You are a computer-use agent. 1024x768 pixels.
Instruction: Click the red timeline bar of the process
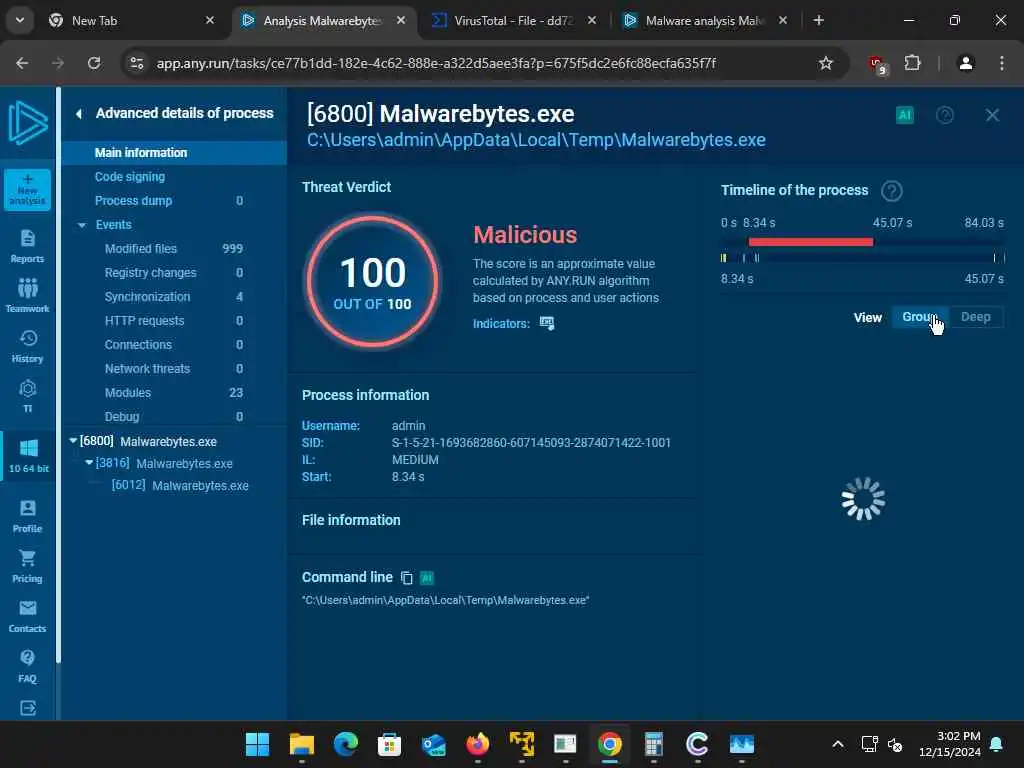[x=810, y=242]
